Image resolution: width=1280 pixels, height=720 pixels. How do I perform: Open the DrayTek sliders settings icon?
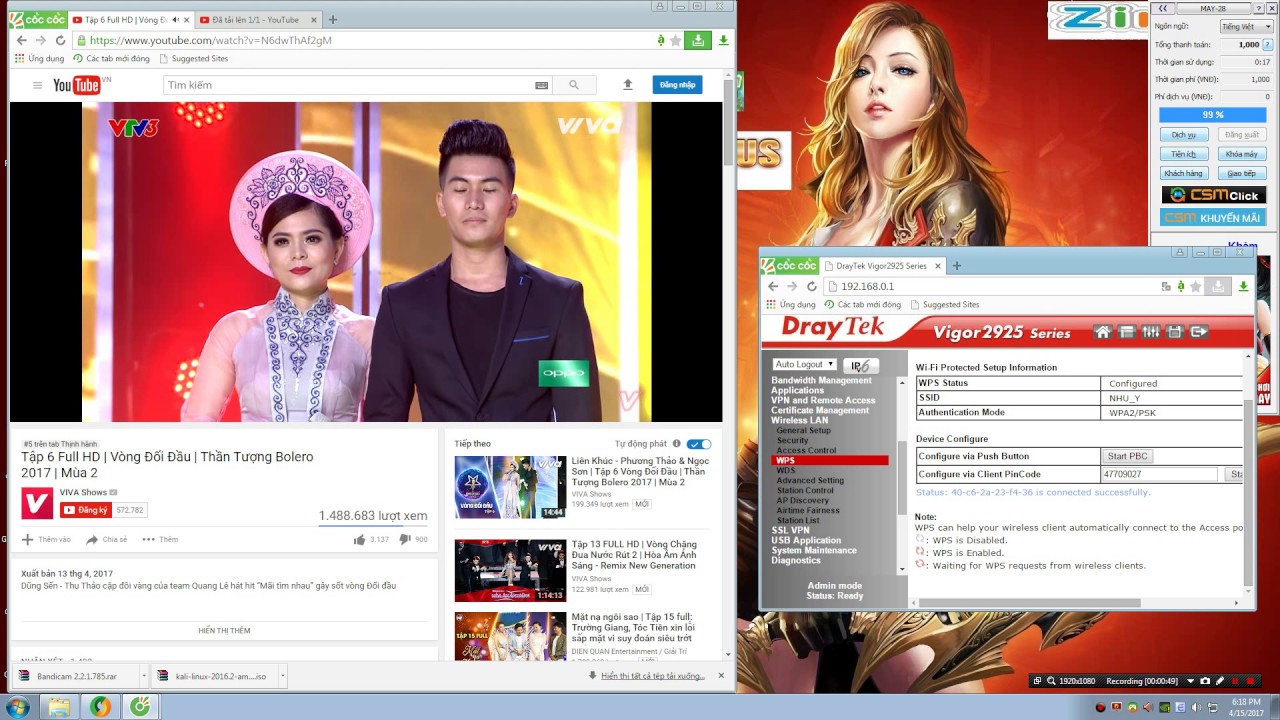tap(1151, 332)
